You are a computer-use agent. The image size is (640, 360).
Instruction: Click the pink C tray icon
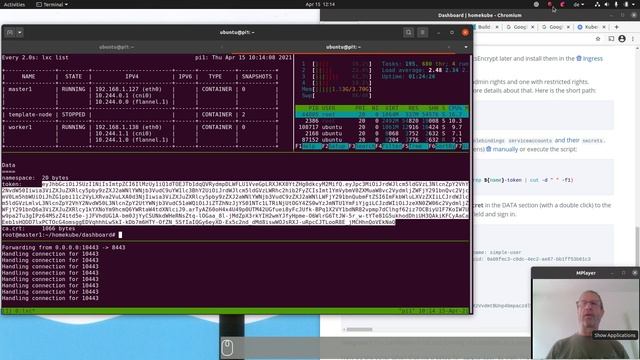click(563, 4)
